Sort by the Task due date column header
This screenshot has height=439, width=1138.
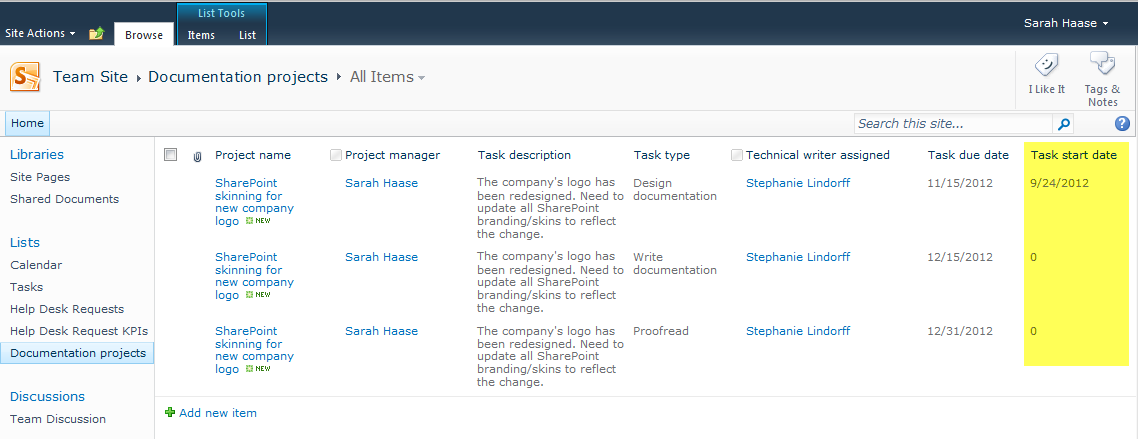(x=967, y=155)
